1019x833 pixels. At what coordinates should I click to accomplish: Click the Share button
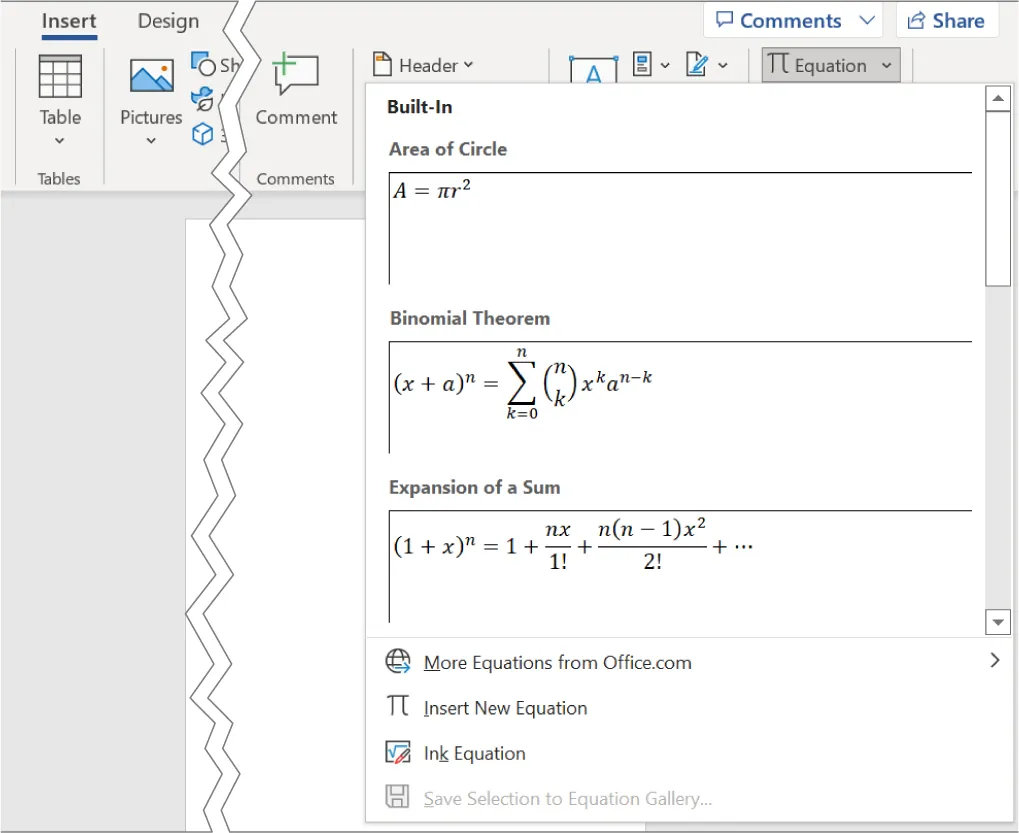point(945,19)
